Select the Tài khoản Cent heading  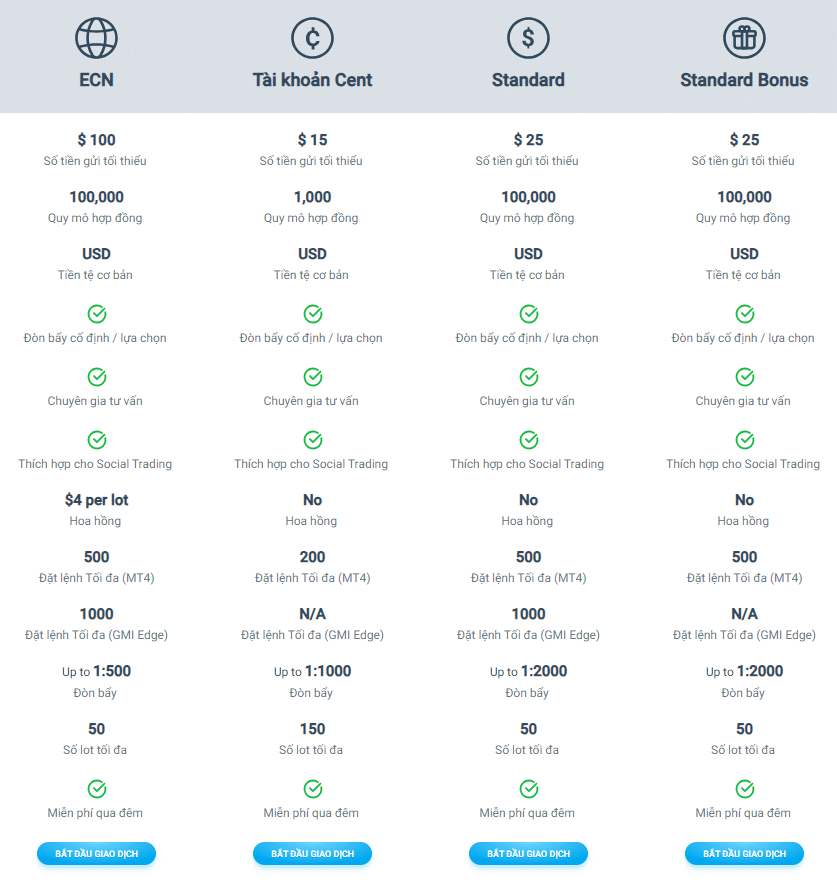(x=312, y=80)
